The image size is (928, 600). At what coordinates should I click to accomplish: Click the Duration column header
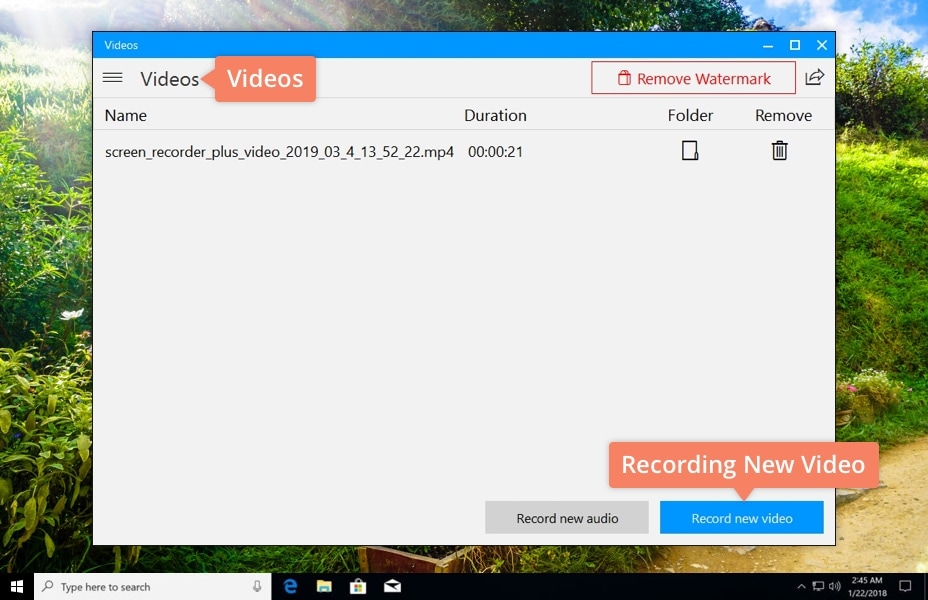[x=495, y=115]
